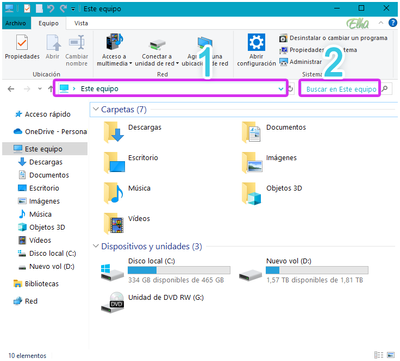Viewport: 400px width, 361px height.
Task: Open Abrir configuración gear icon
Action: (x=256, y=42)
